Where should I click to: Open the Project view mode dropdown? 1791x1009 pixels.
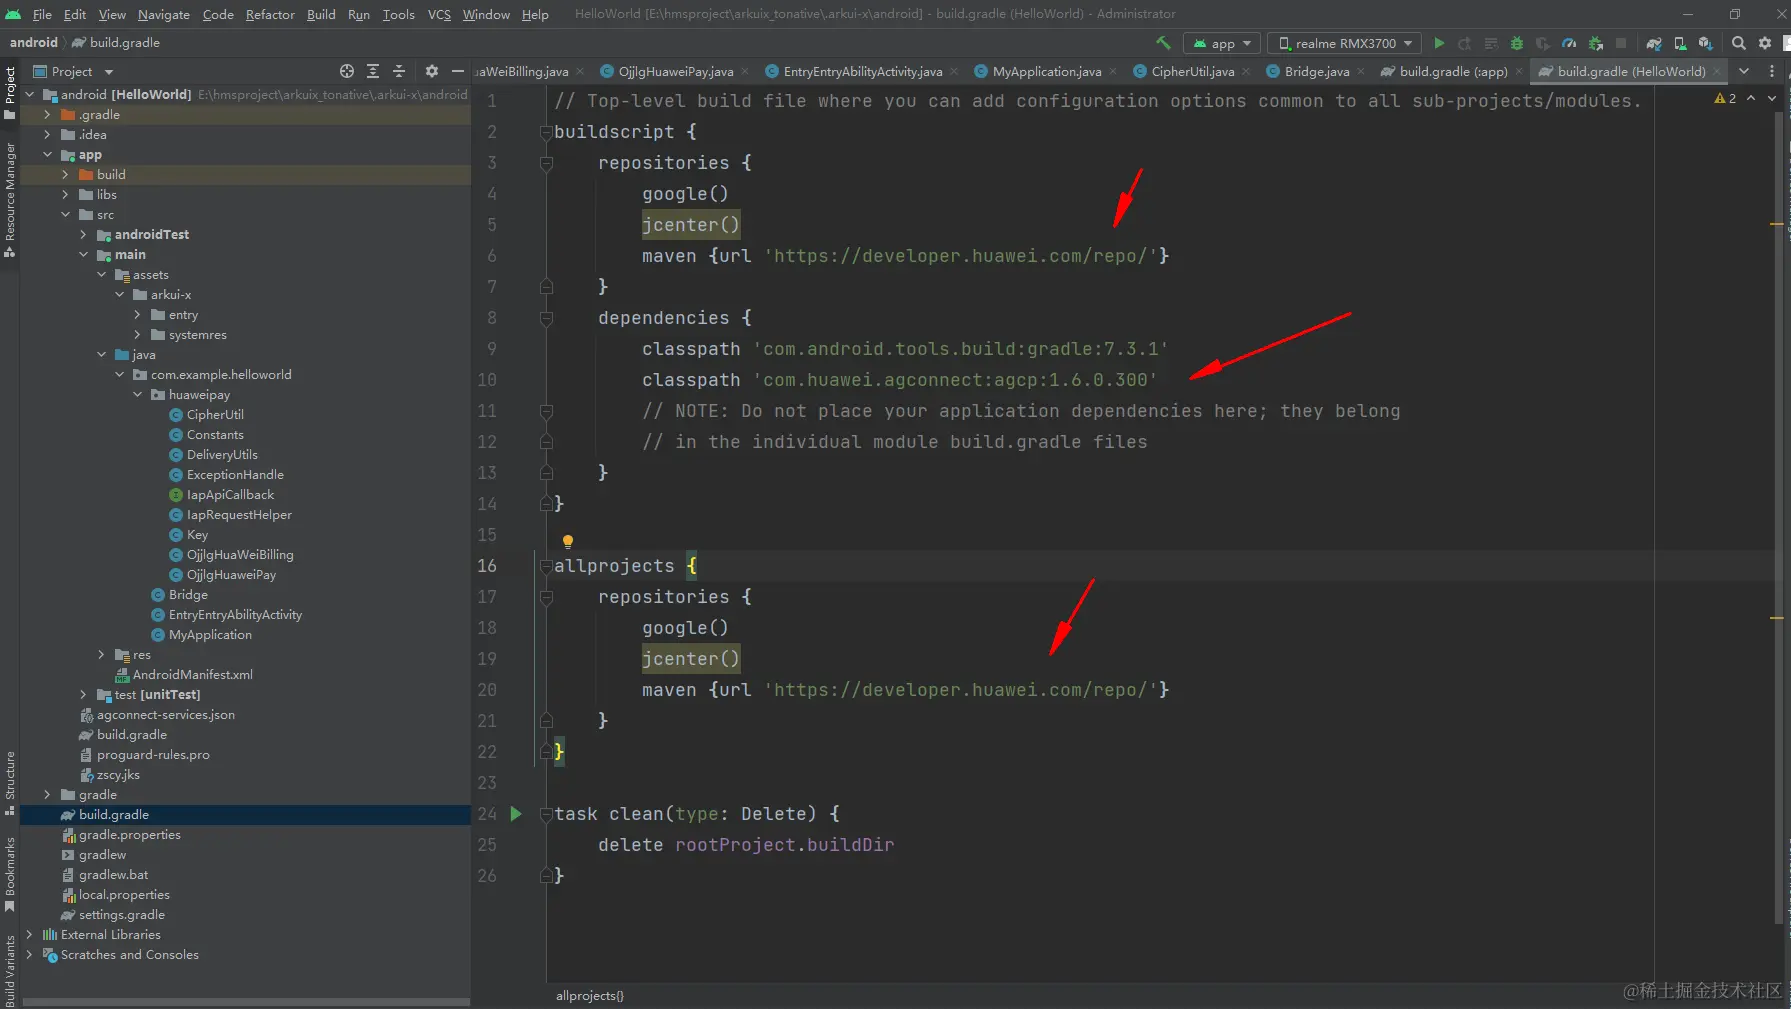pos(74,71)
